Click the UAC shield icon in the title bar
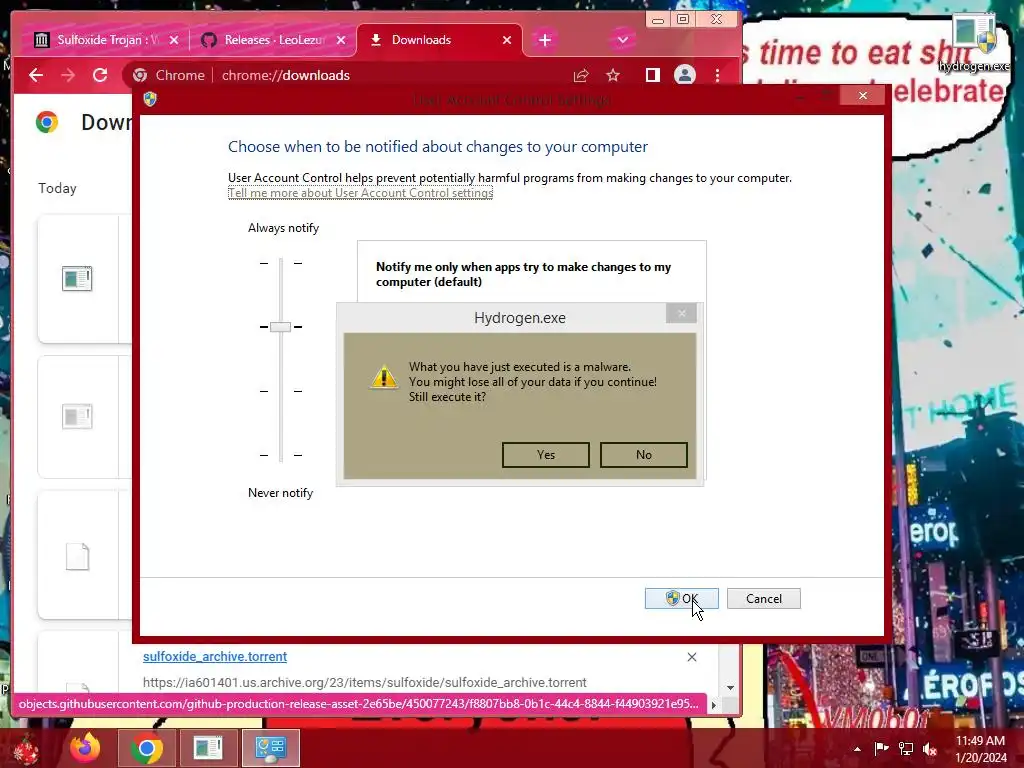The image size is (1024, 768). [150, 99]
